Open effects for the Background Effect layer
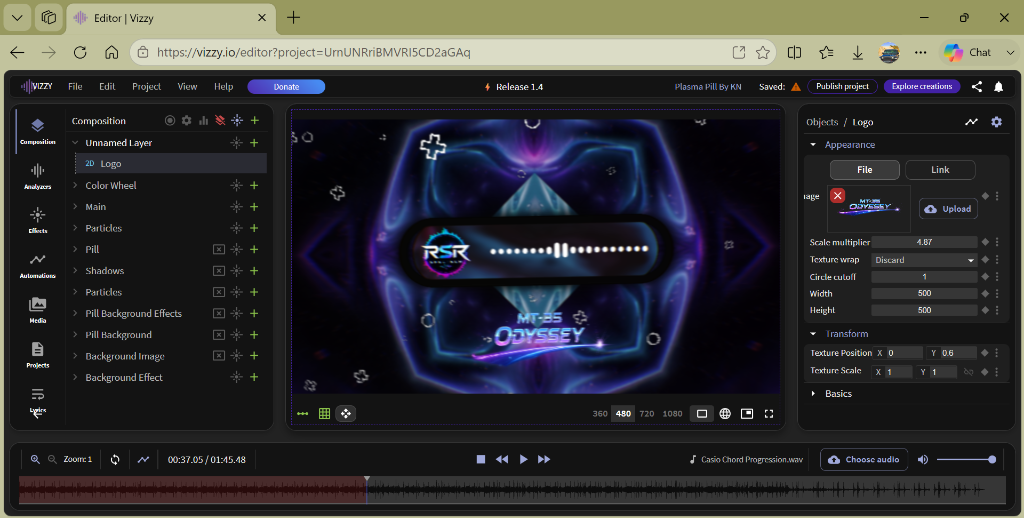This screenshot has width=1024, height=518. (236, 377)
